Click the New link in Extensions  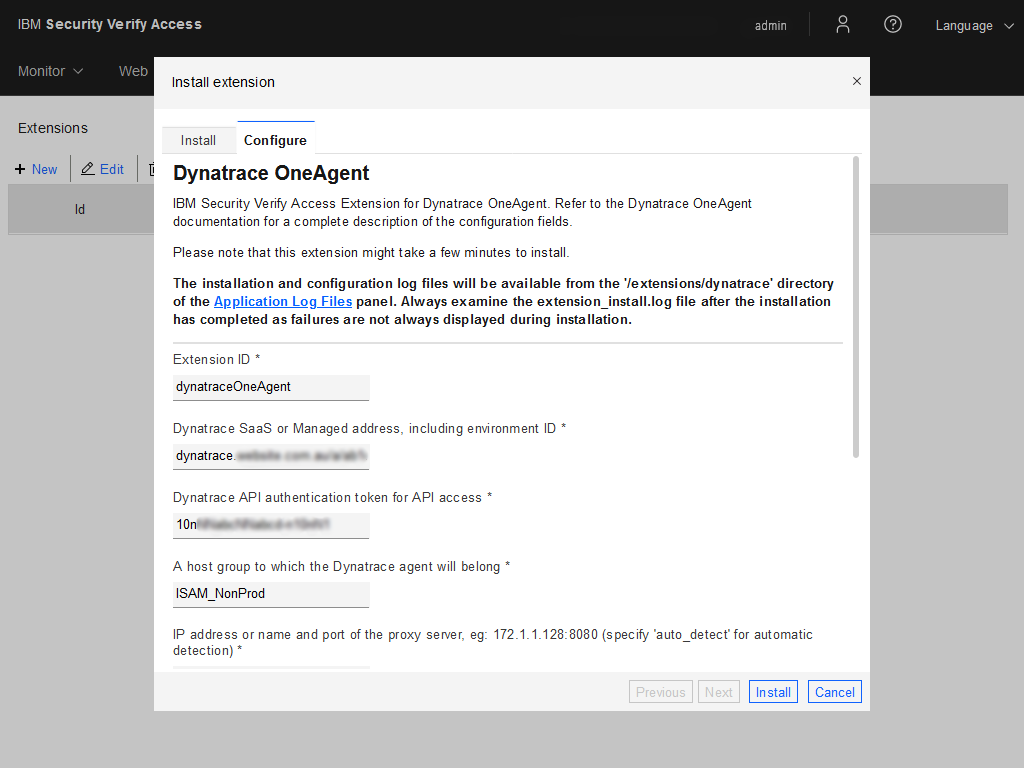pos(44,169)
